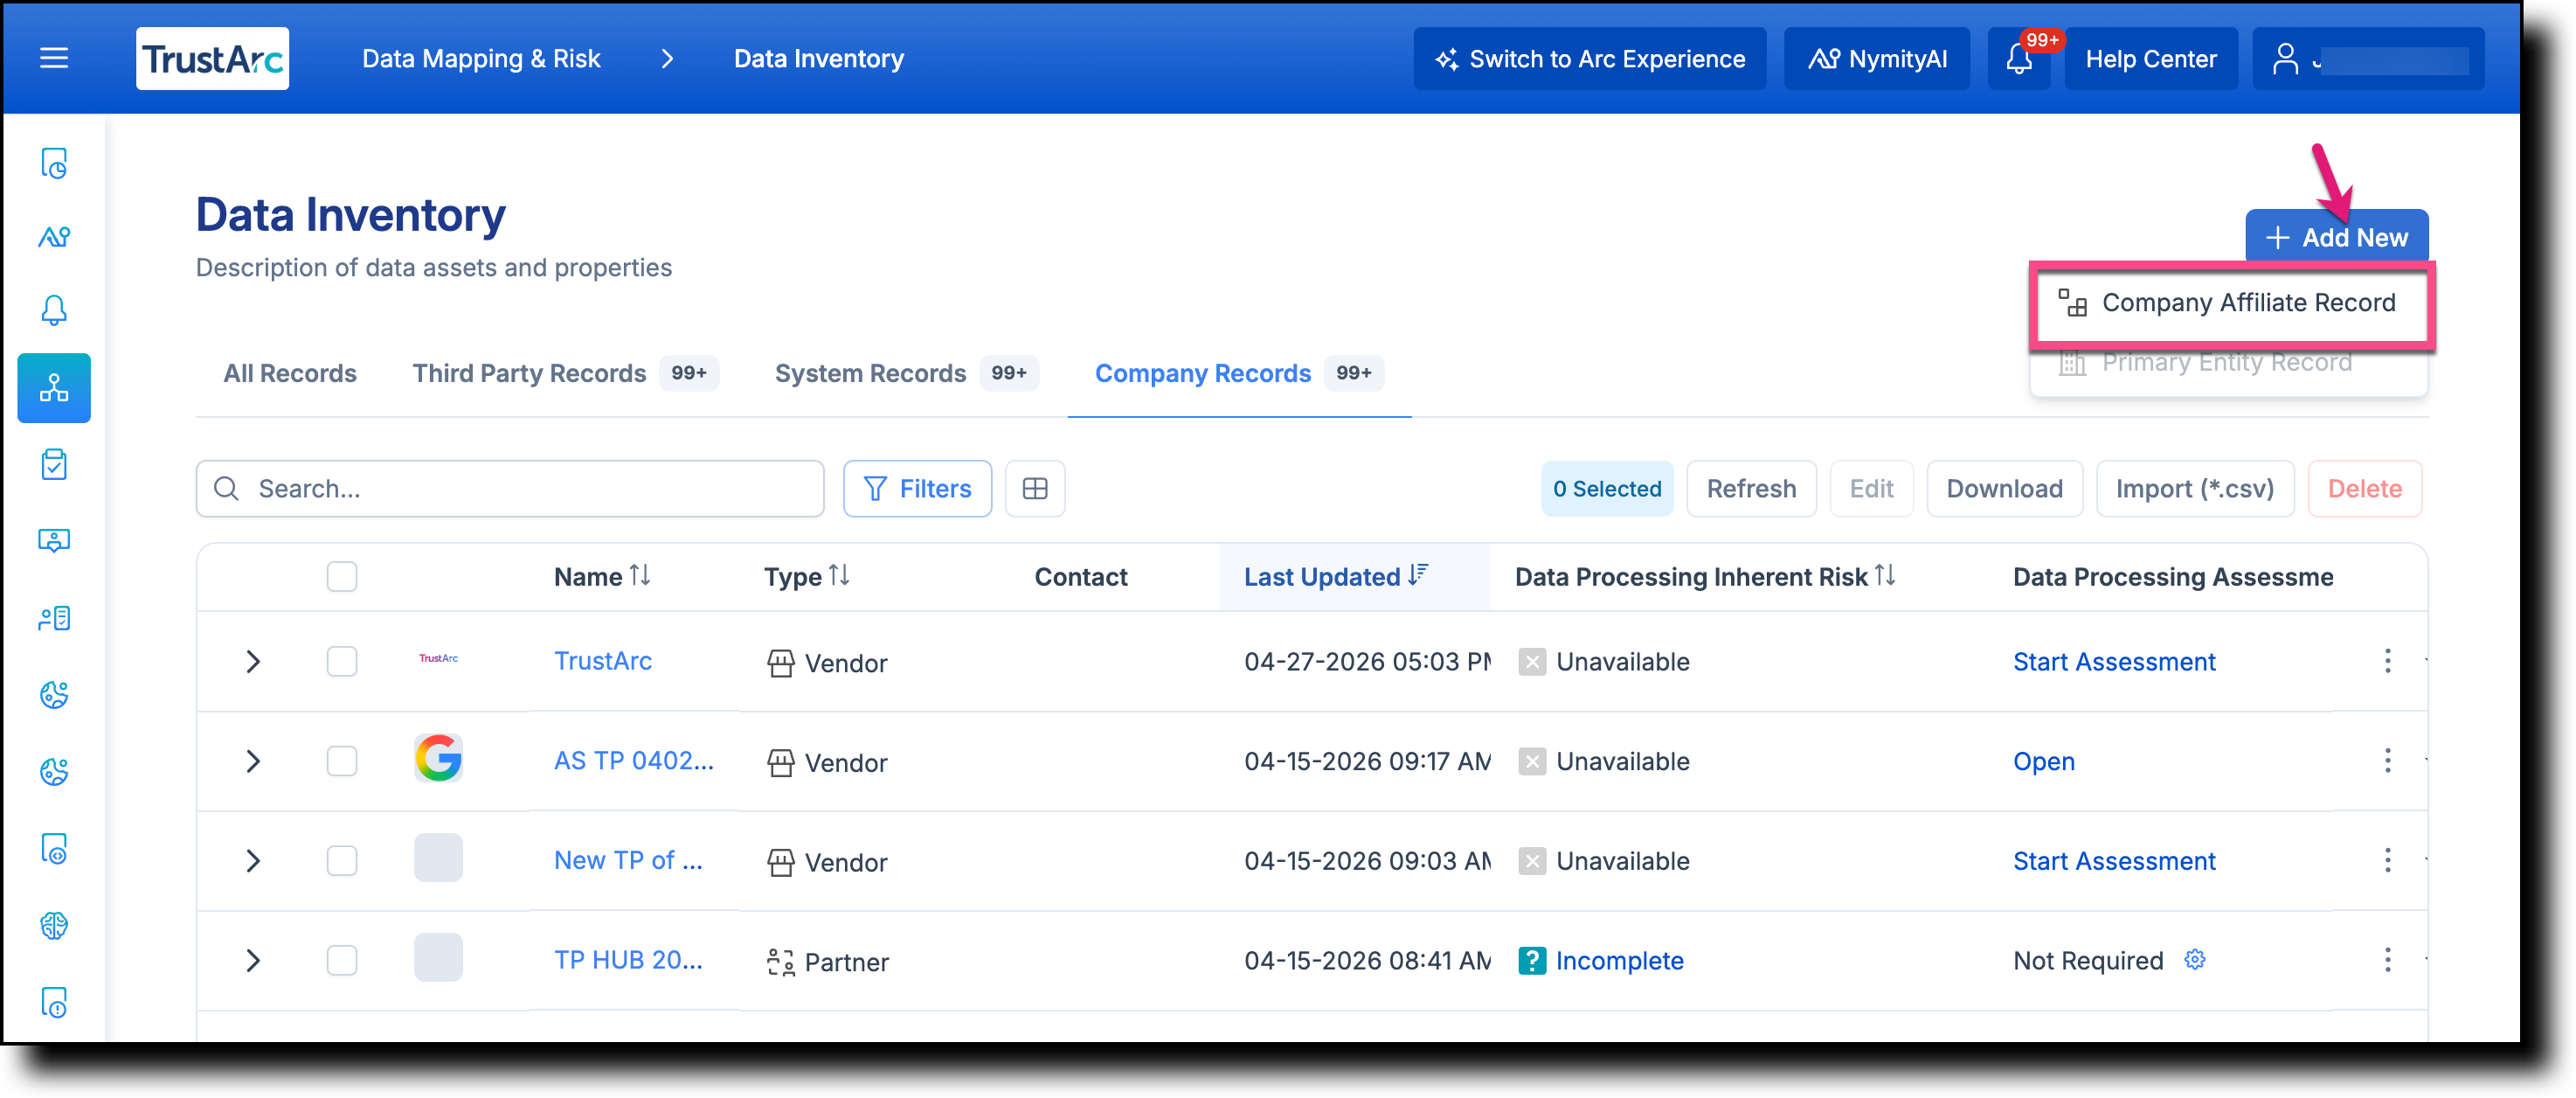Expand the TrustArc row

(253, 661)
